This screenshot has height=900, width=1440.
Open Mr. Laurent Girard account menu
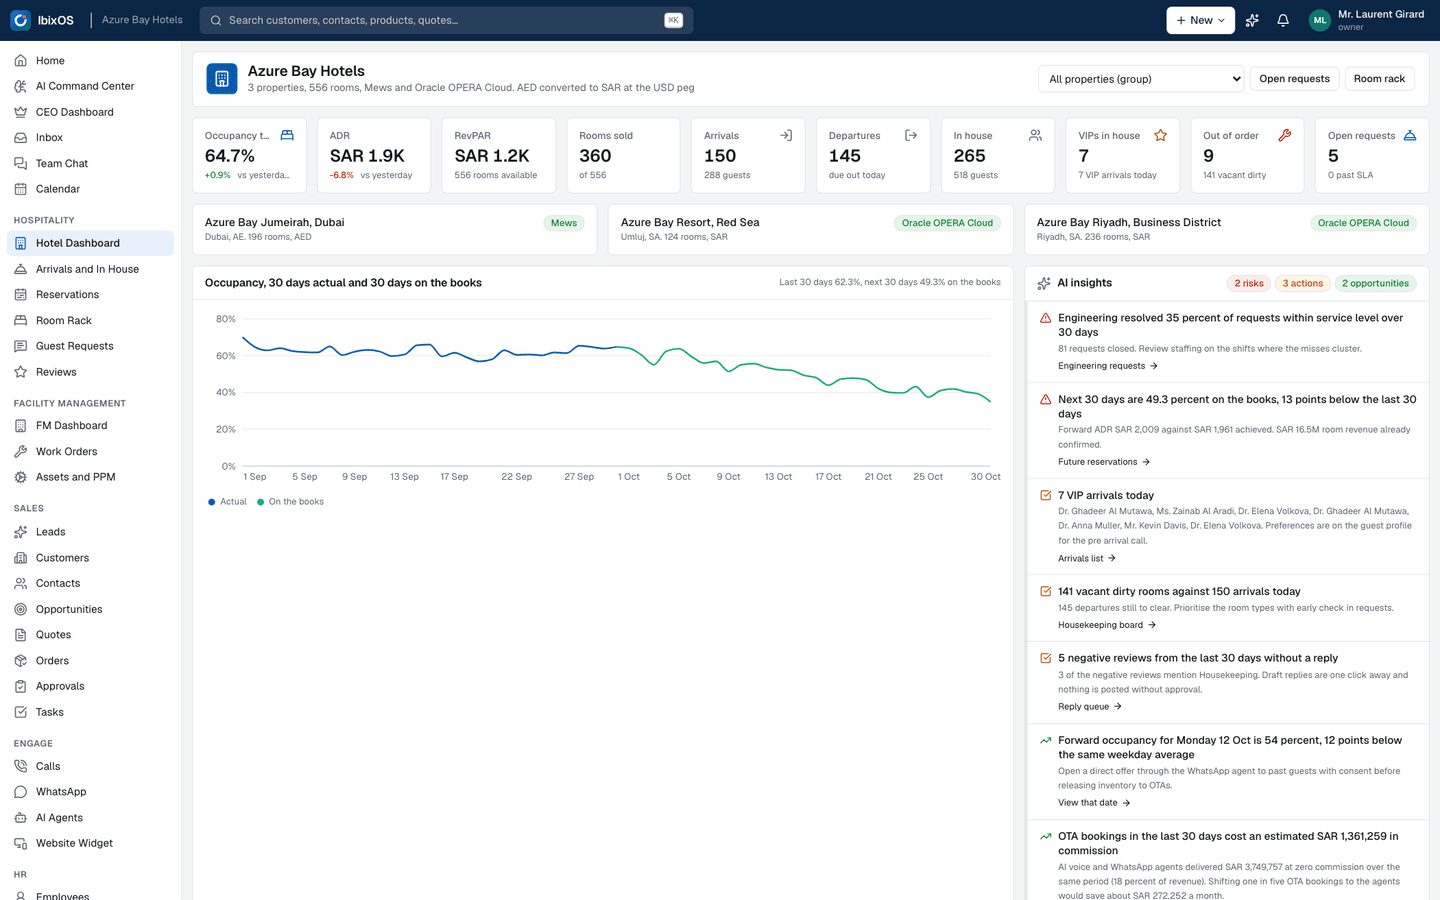click(x=1367, y=20)
